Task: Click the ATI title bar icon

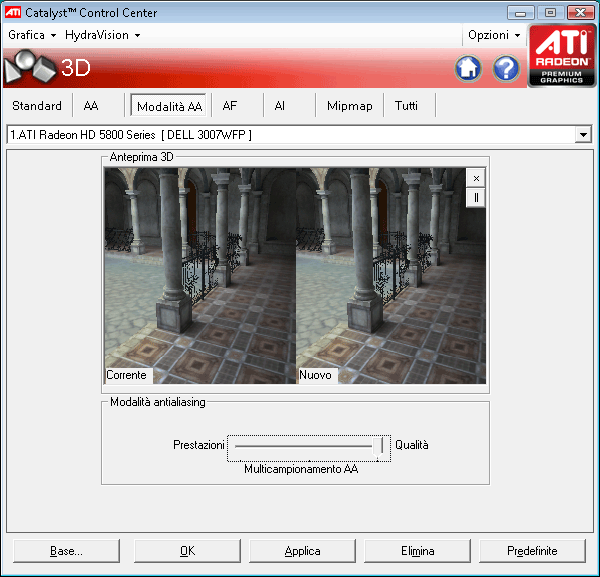Action: click(13, 12)
